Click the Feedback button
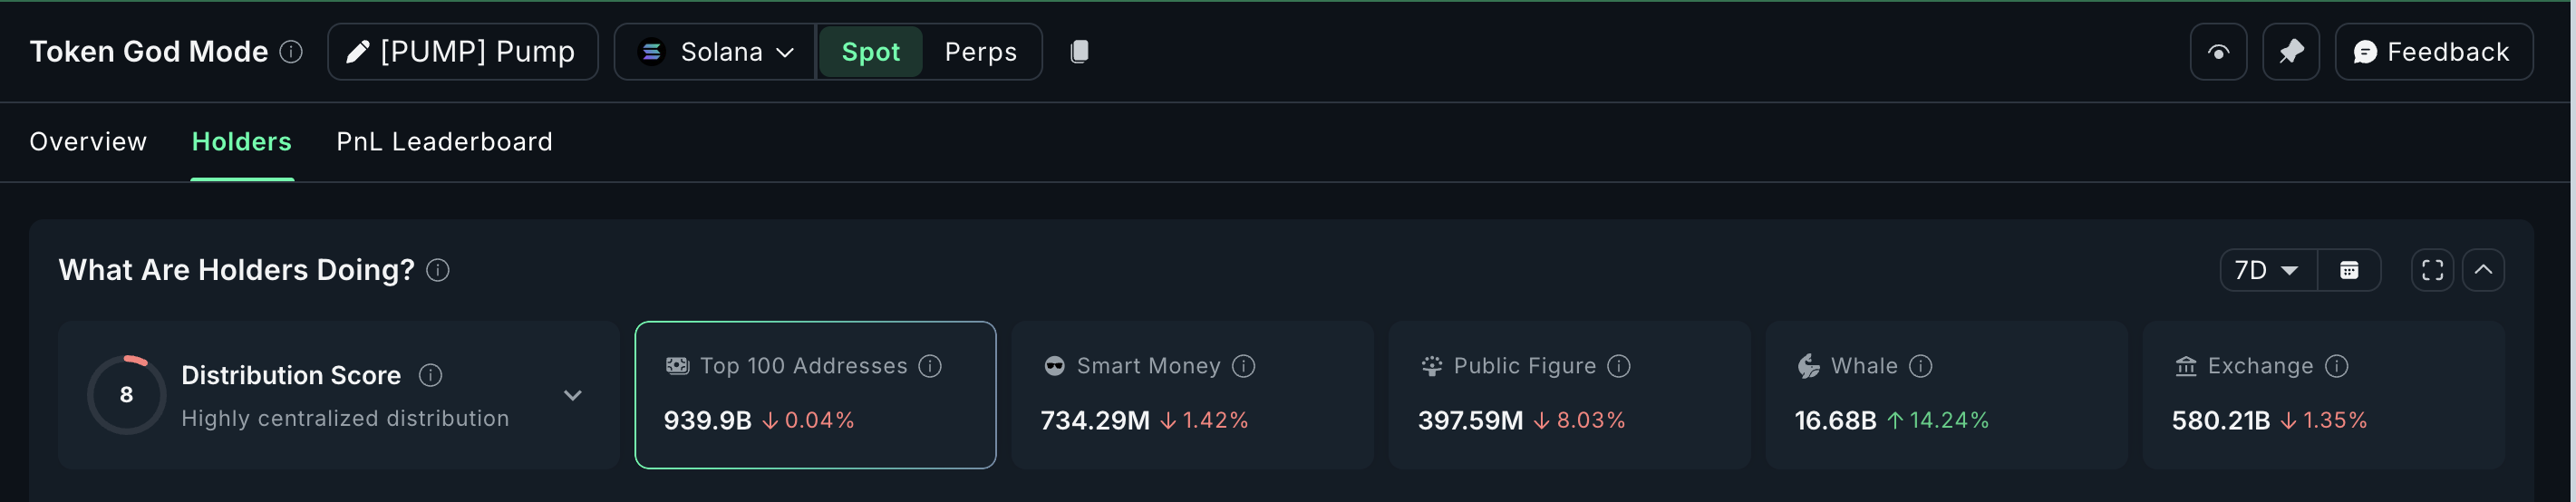 pyautogui.click(x=2433, y=52)
